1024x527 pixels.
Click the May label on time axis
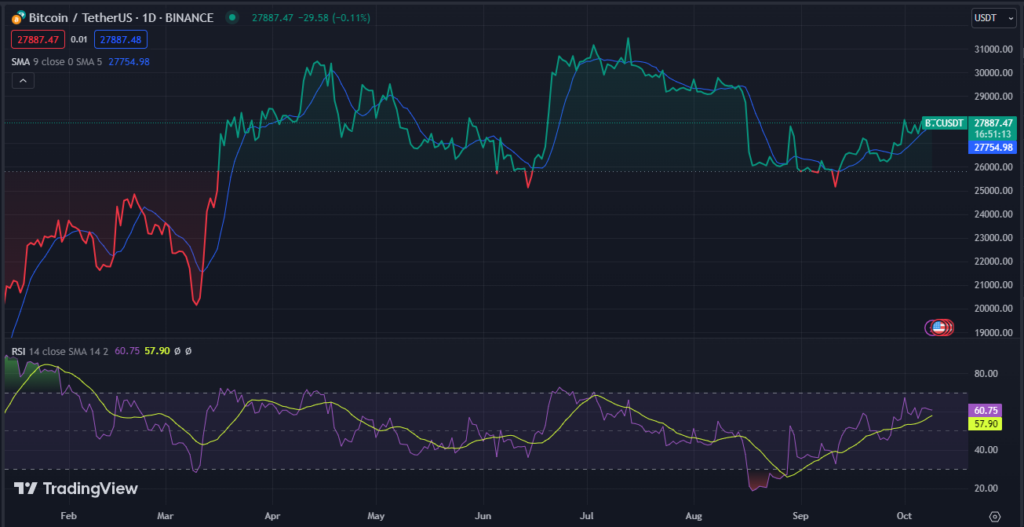pyautogui.click(x=376, y=516)
